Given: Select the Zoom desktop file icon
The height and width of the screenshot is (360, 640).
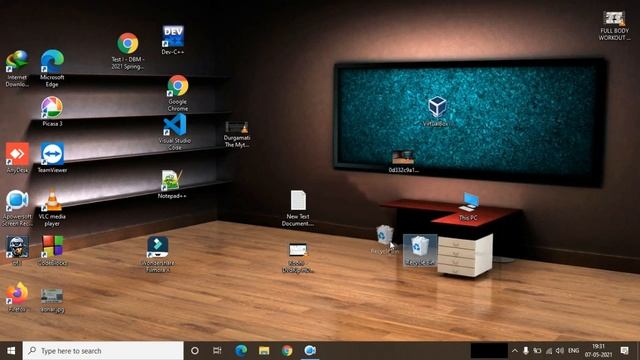Looking at the screenshot, I should [298, 258].
